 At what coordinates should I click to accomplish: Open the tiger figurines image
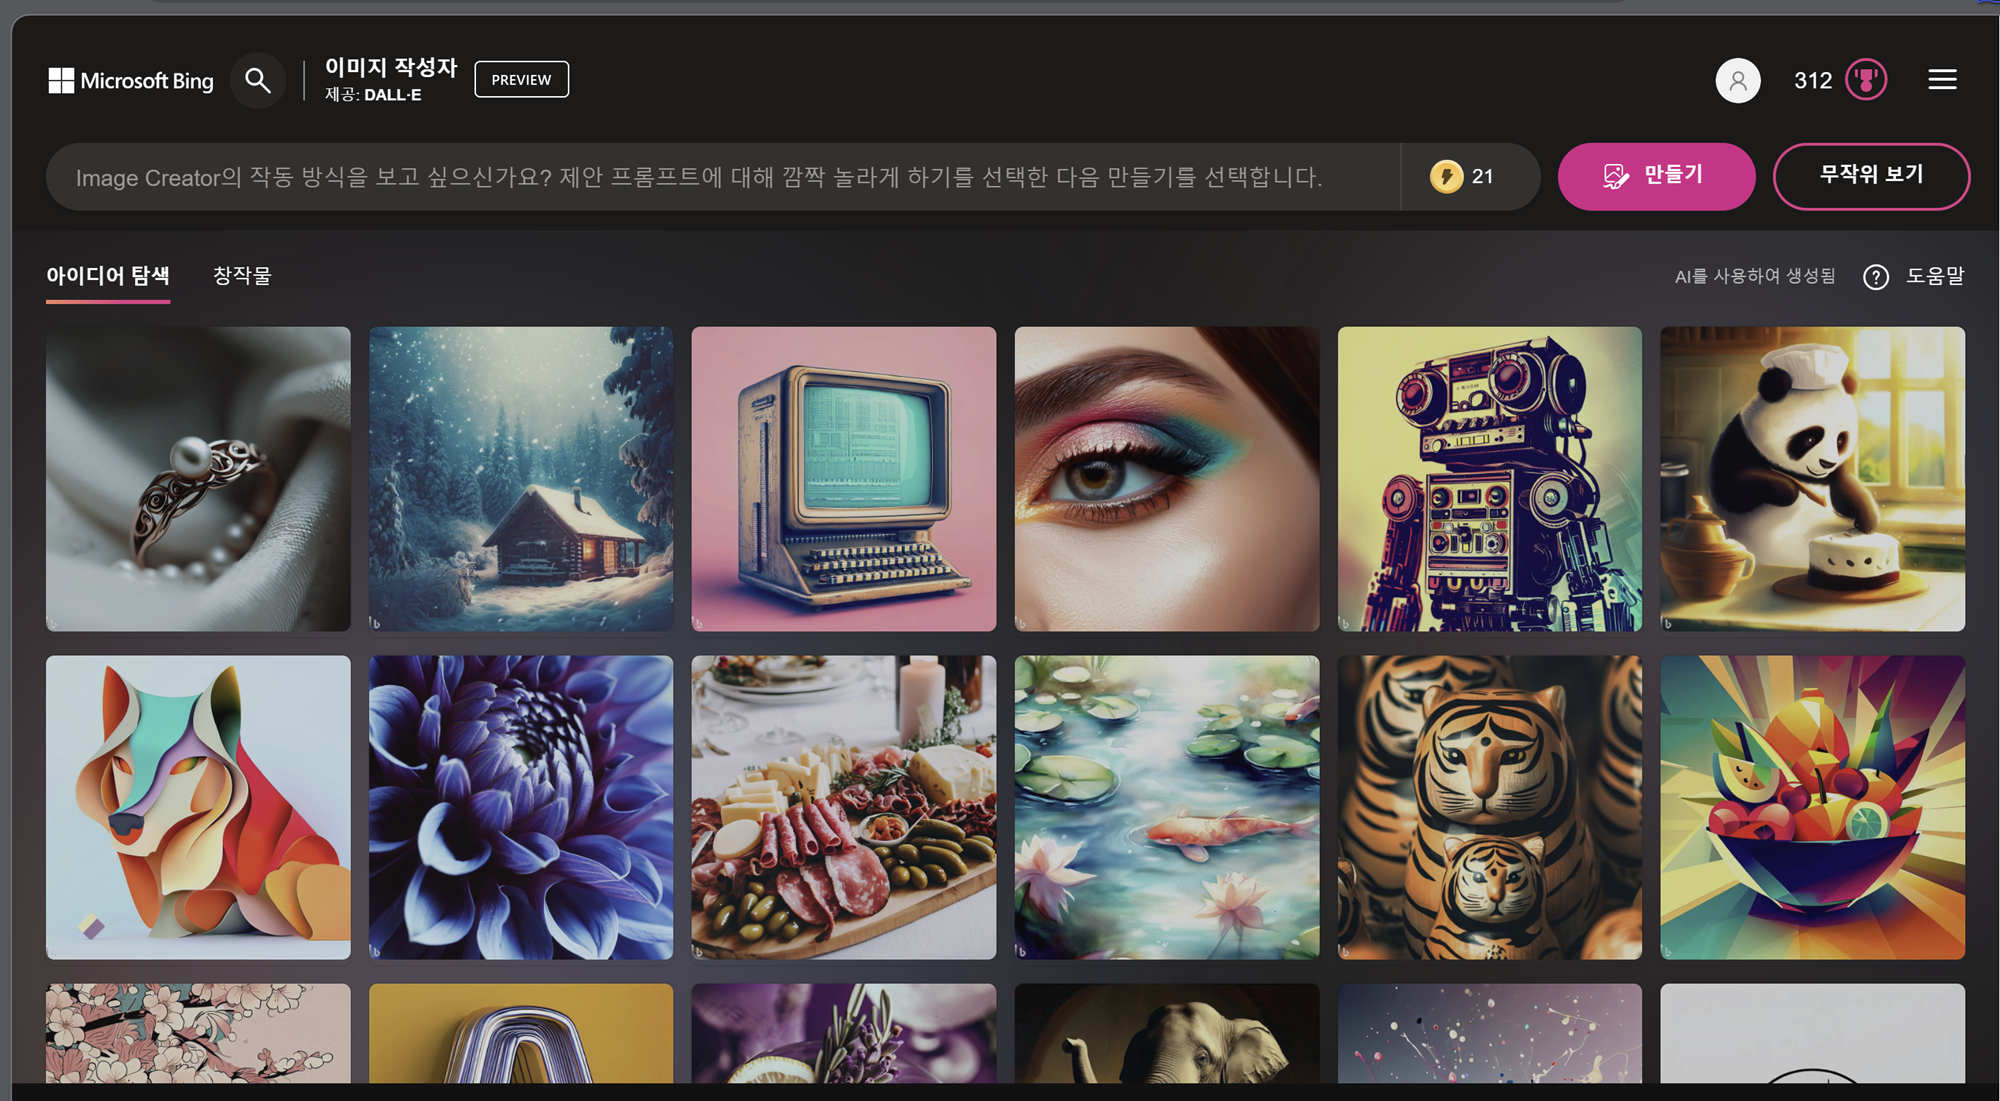coord(1490,808)
